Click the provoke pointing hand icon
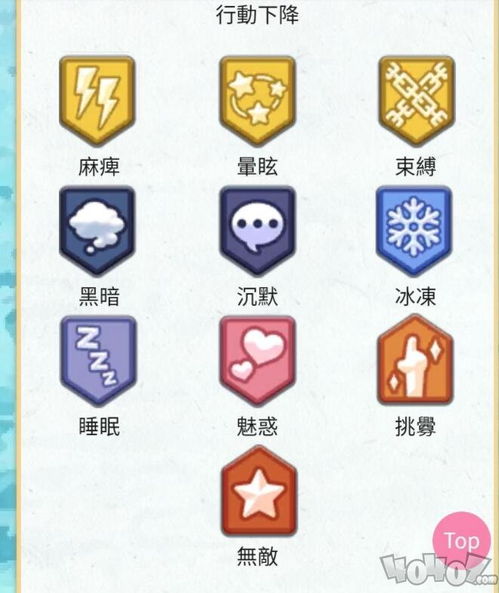 415,359
